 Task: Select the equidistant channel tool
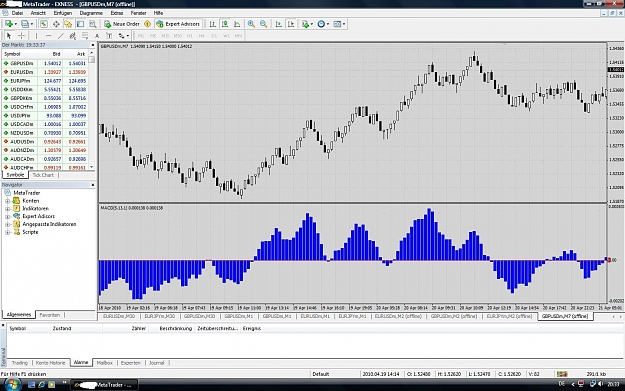73,36
